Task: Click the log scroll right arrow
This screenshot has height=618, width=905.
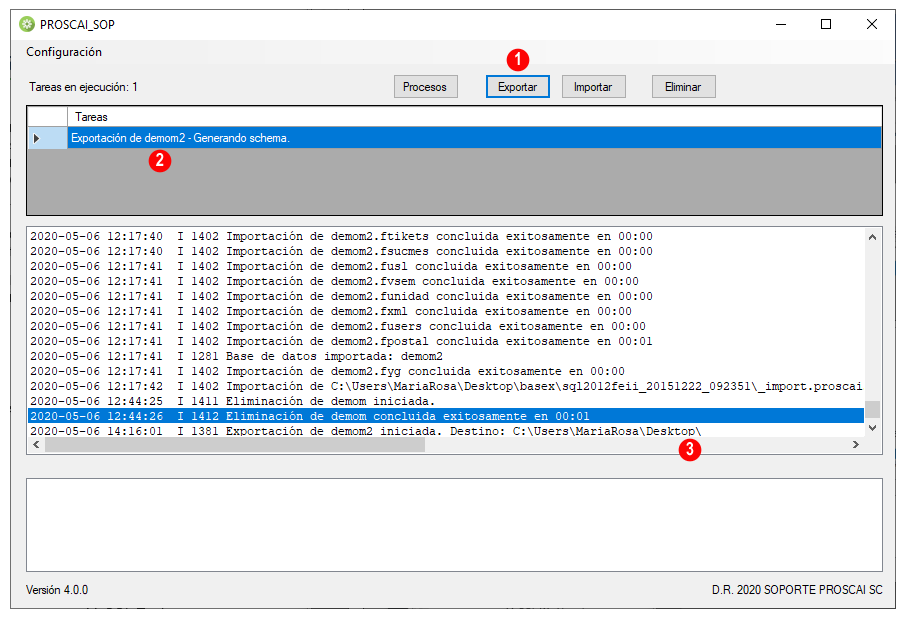Action: (x=856, y=444)
